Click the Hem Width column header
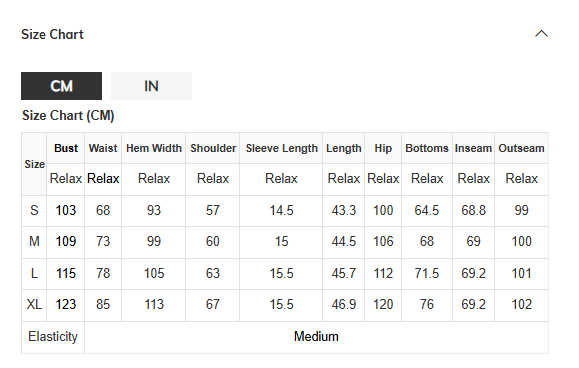 point(154,148)
